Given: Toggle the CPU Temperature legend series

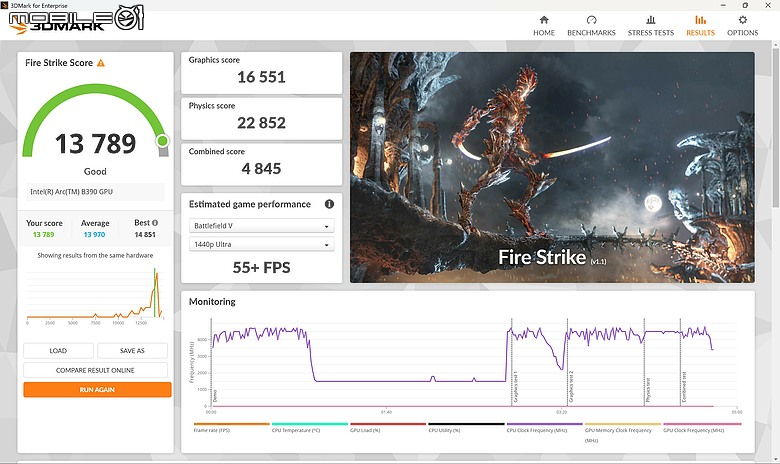Looking at the screenshot, I should click(309, 428).
